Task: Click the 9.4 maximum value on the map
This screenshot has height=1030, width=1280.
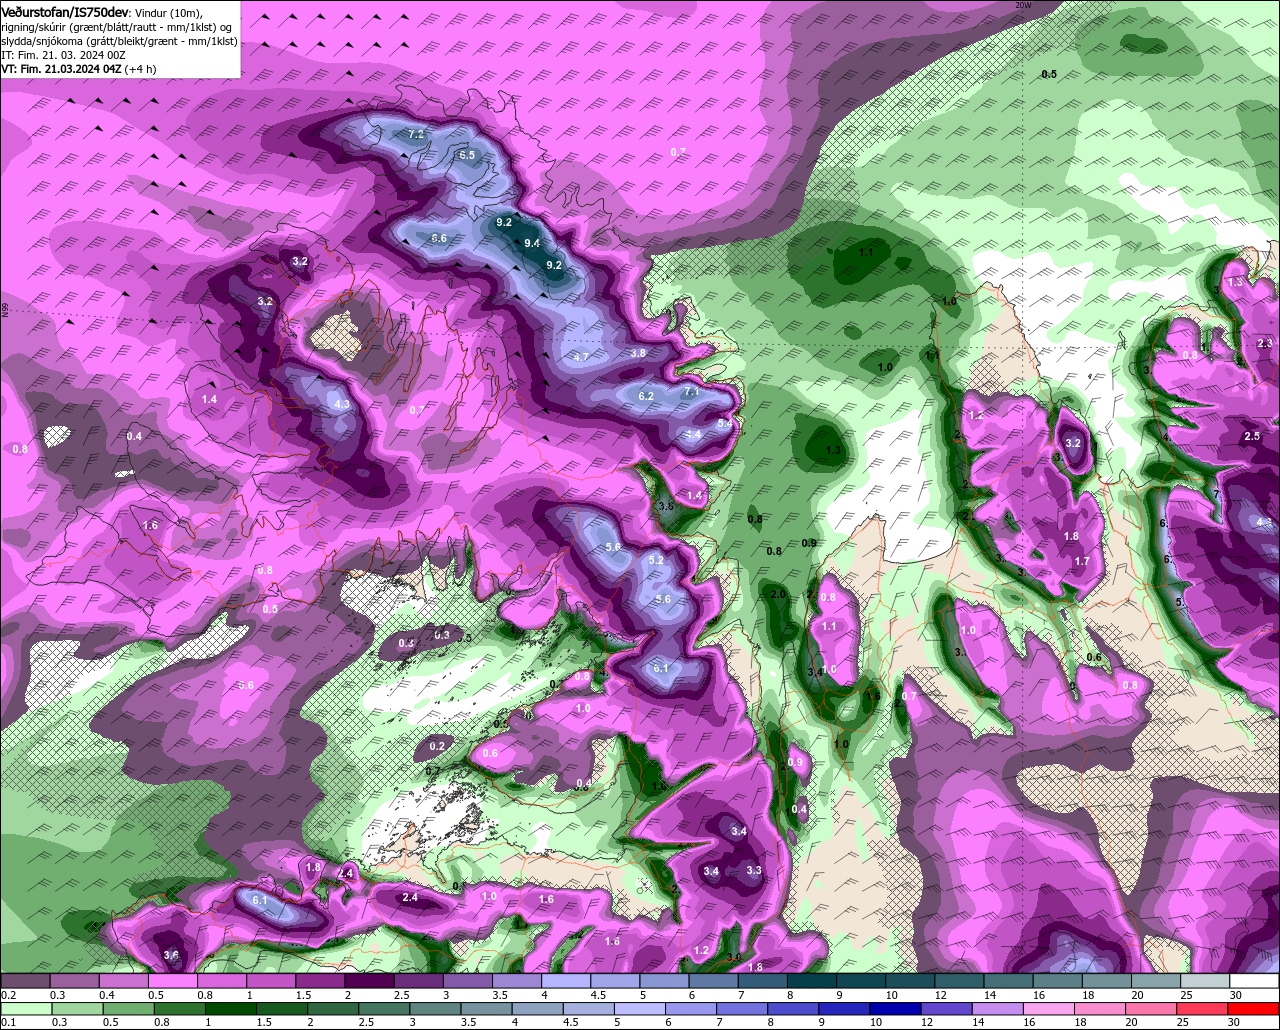Action: (x=532, y=243)
